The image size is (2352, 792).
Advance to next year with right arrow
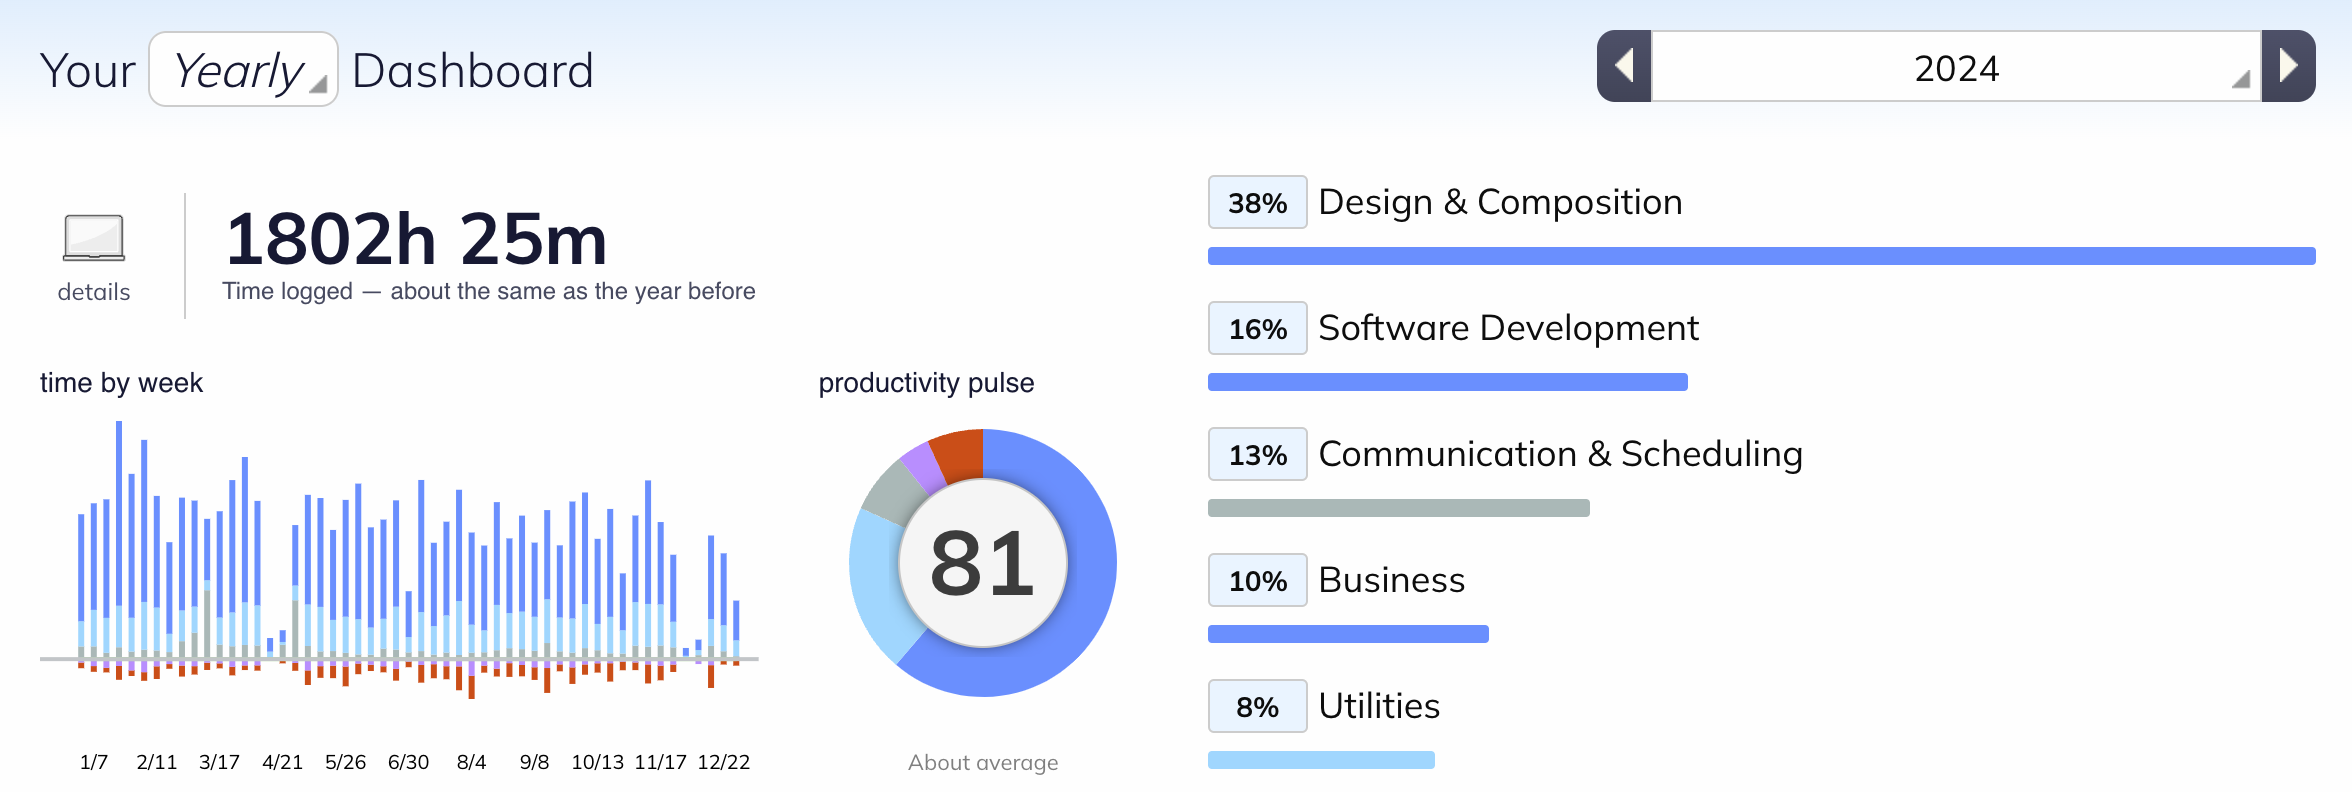click(x=2288, y=66)
